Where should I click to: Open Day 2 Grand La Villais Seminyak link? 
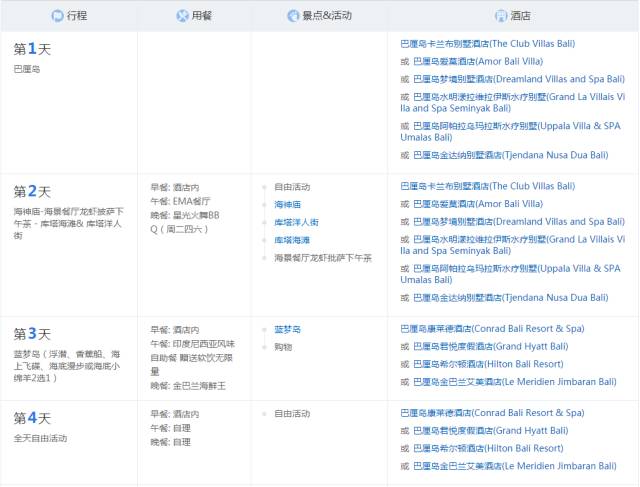click(x=513, y=245)
